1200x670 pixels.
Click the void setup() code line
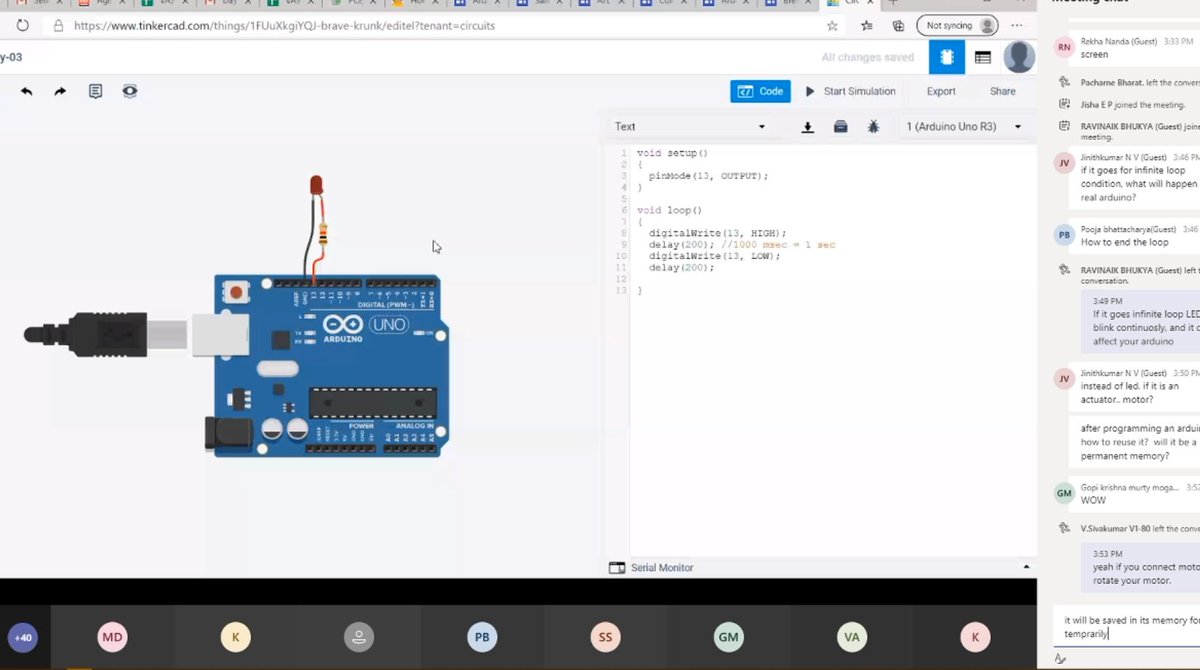point(672,152)
